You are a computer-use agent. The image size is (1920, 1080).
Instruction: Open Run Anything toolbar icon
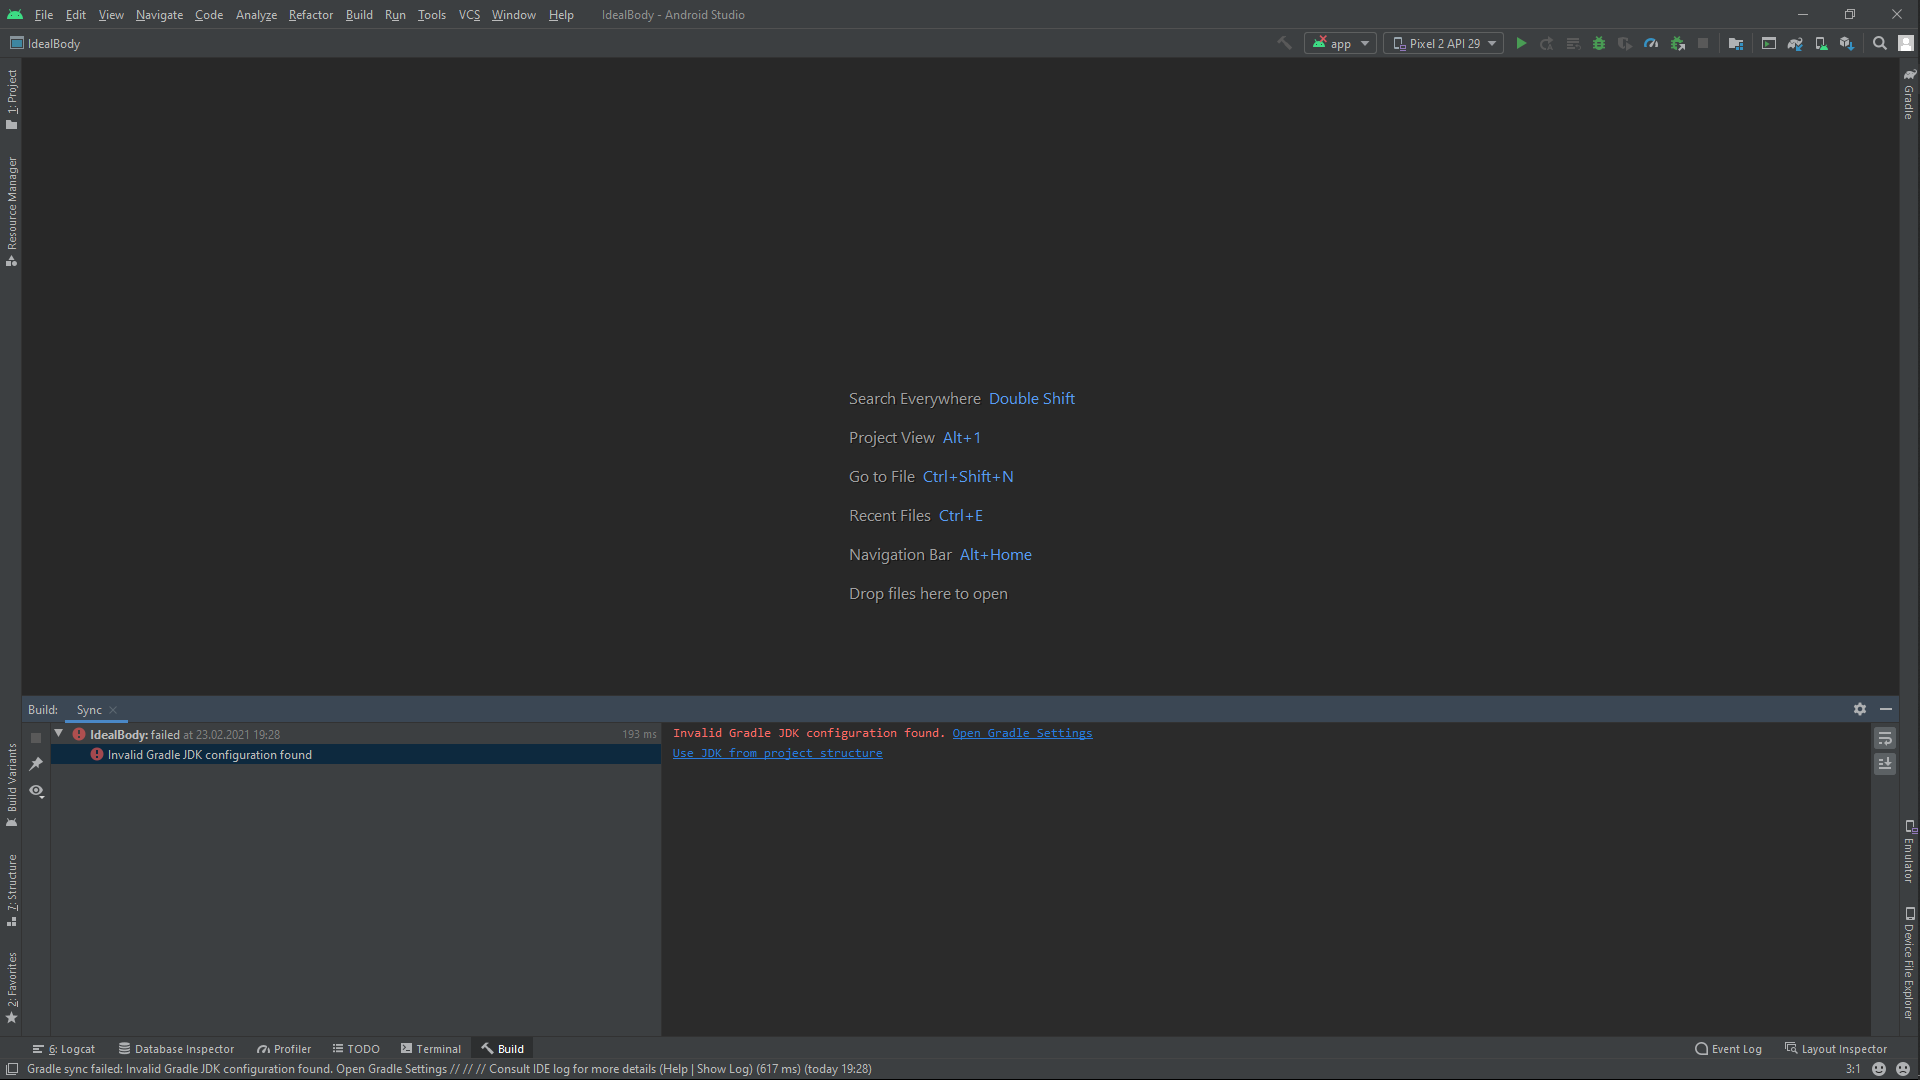[x=1769, y=43]
